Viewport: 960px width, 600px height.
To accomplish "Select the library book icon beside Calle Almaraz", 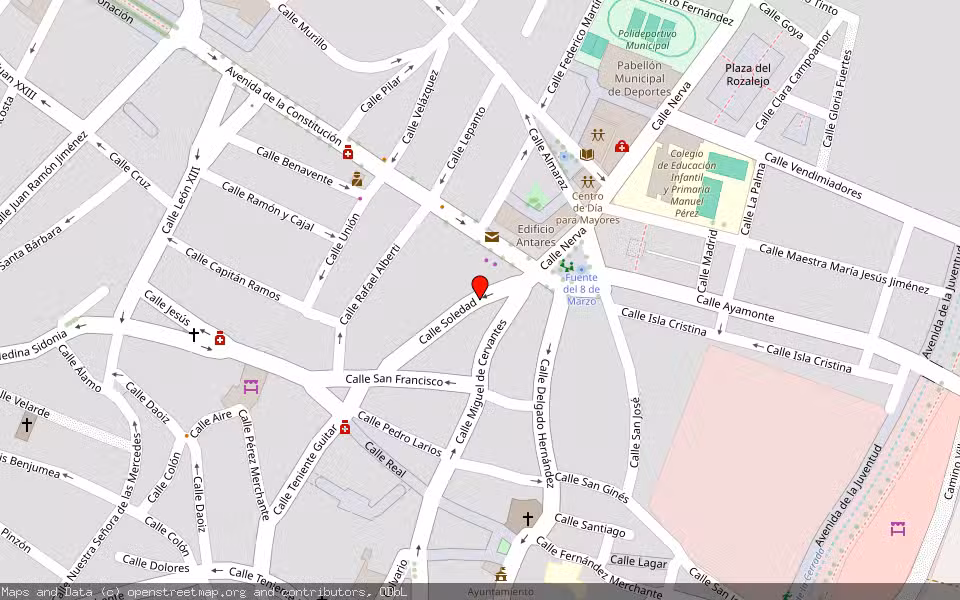I will (x=587, y=154).
